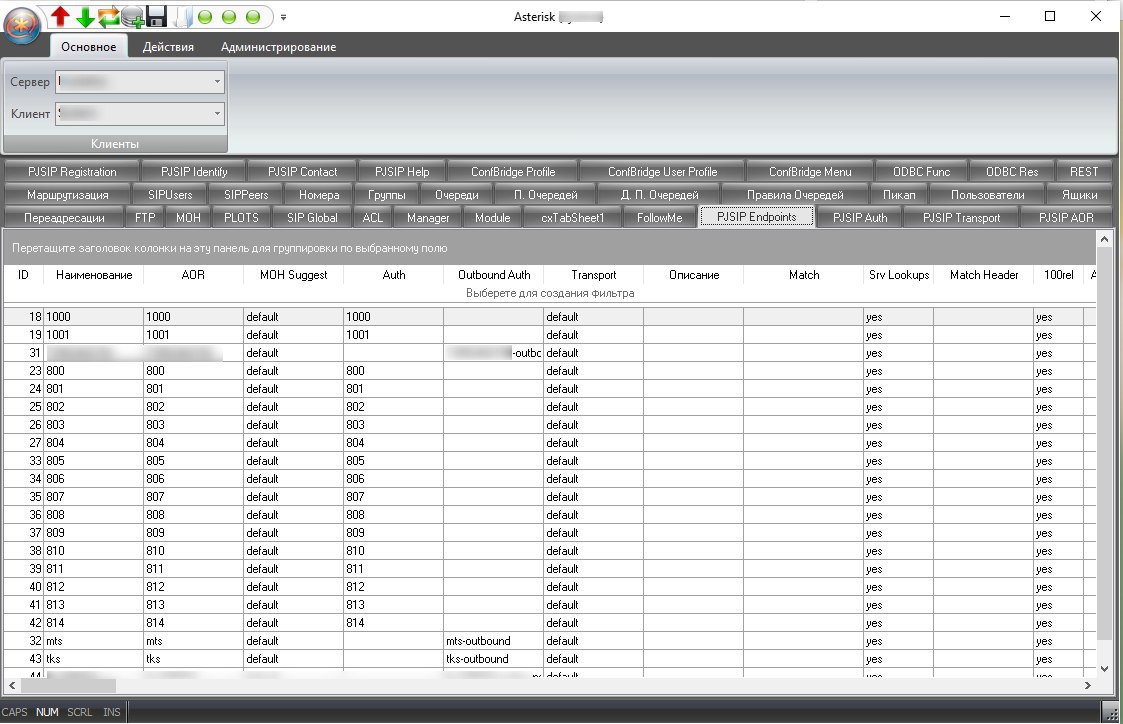Open the PJSIP Registration tab
The height and width of the screenshot is (724, 1123).
72,172
